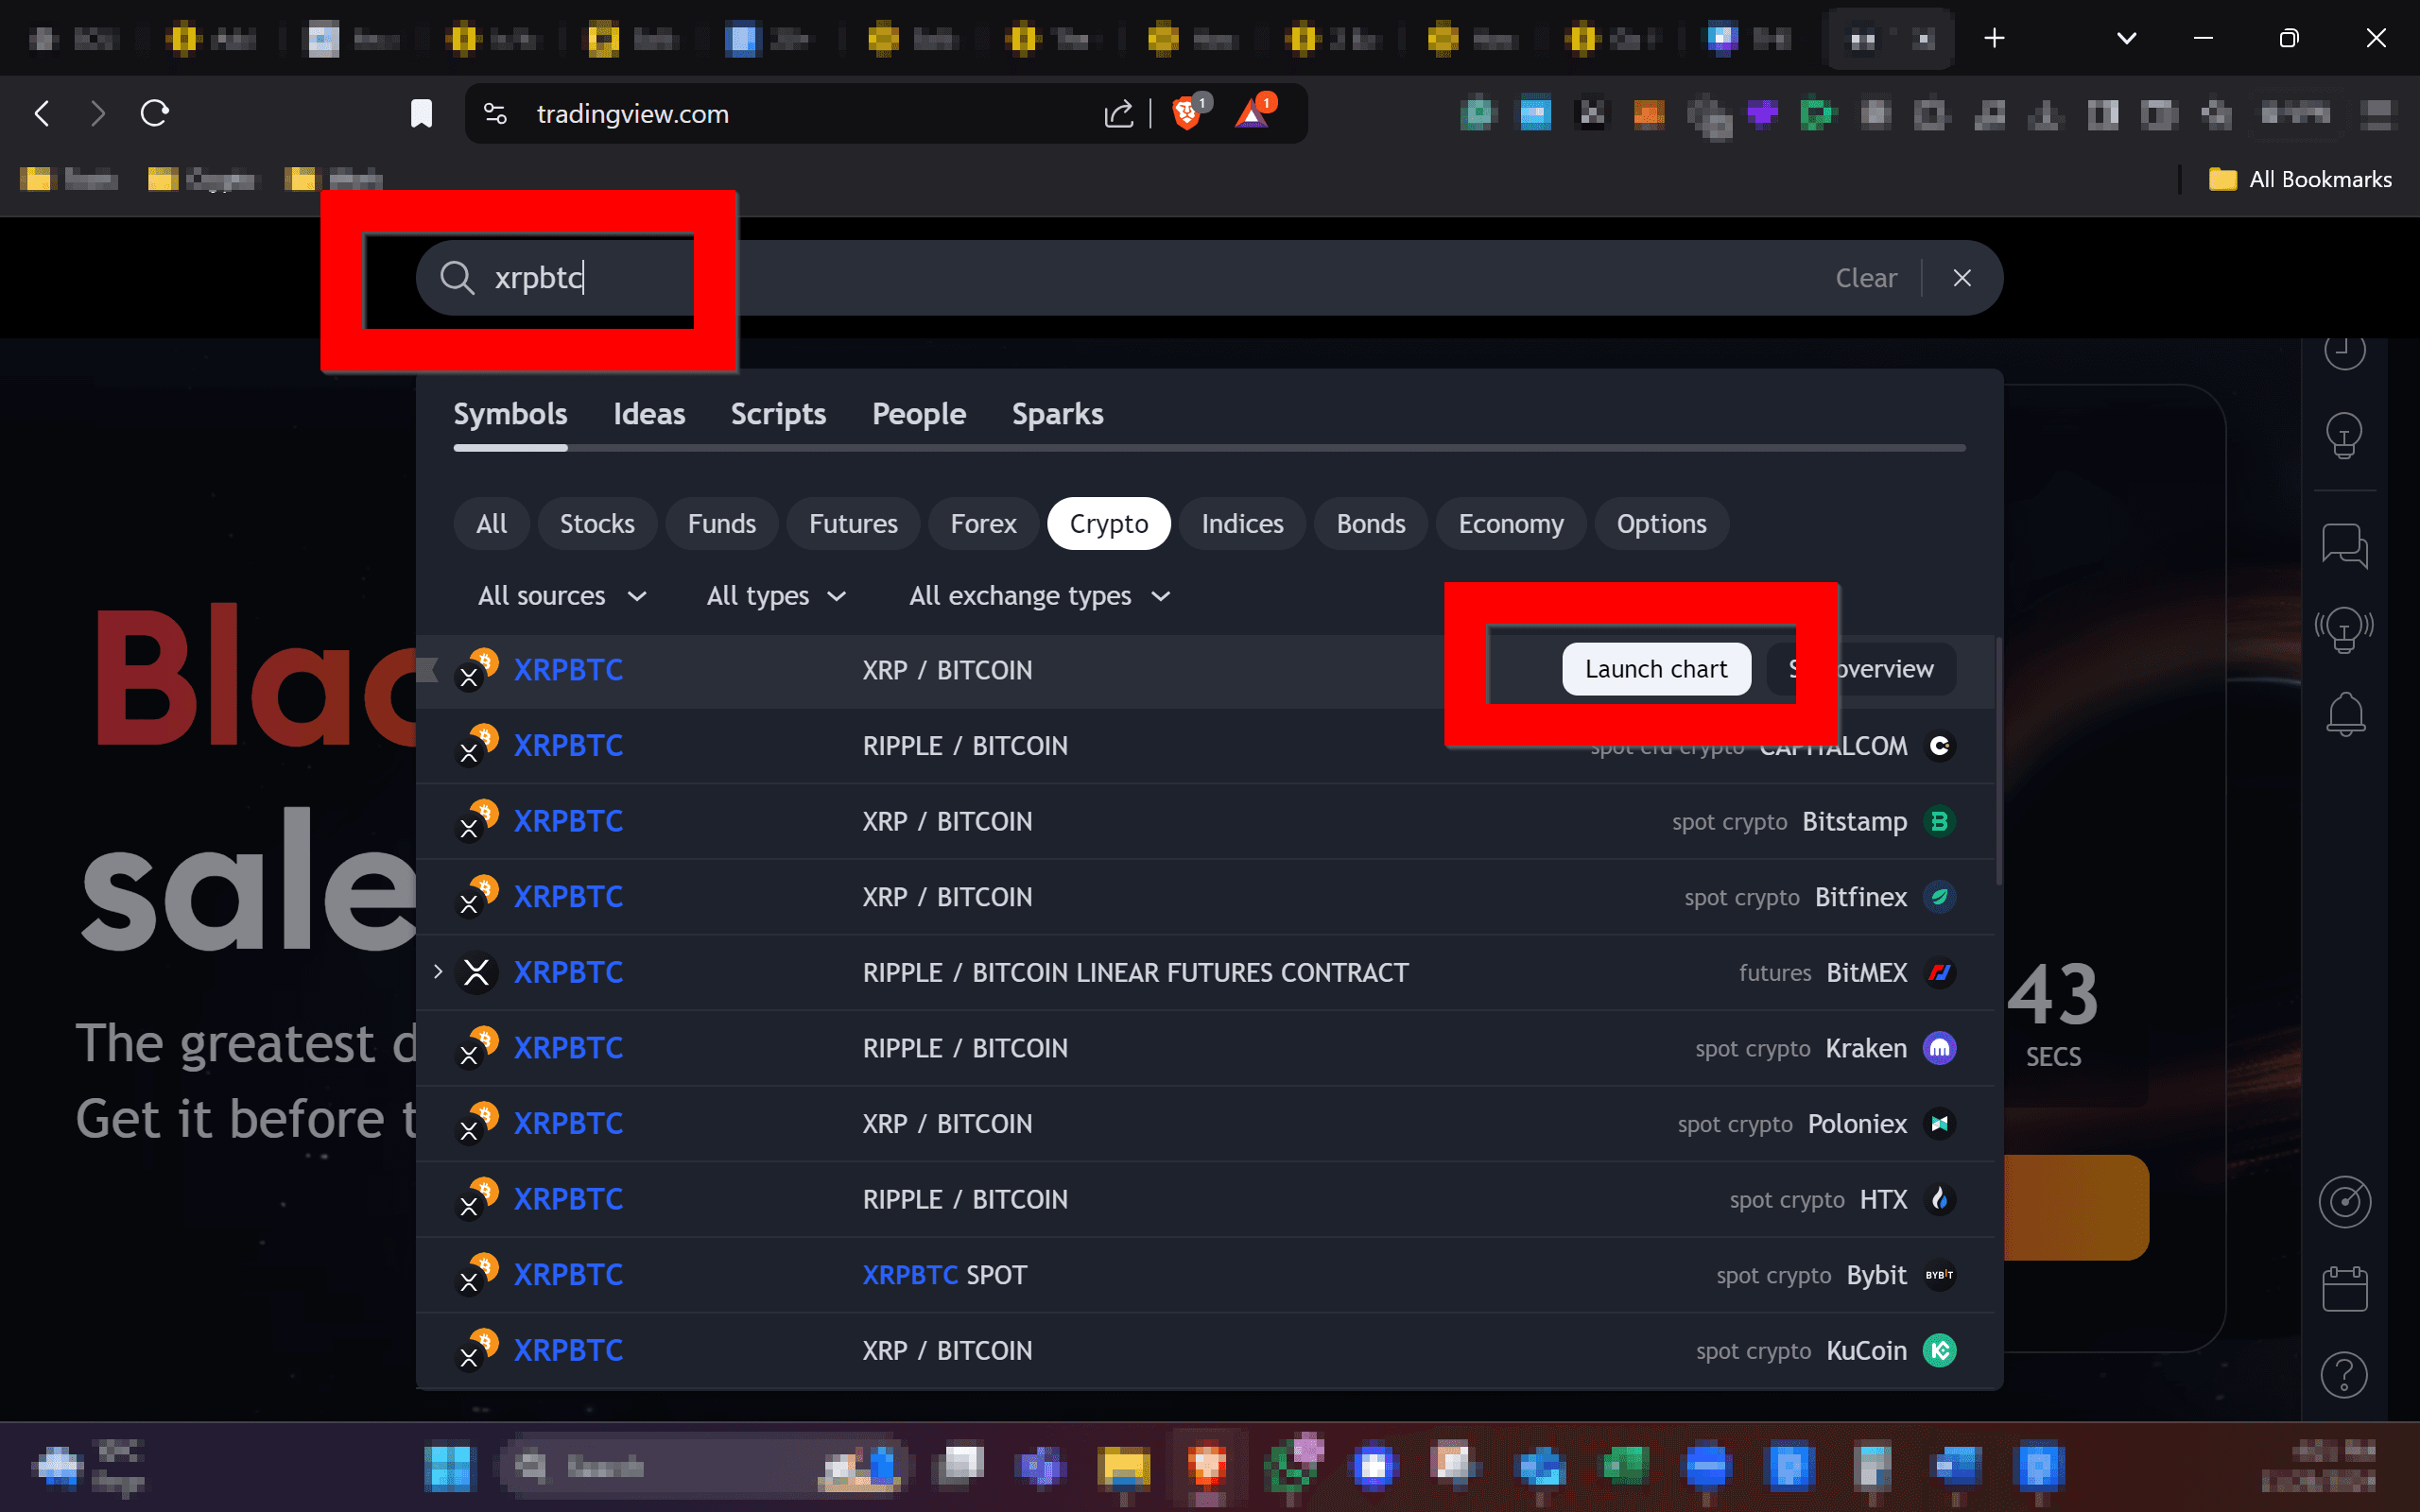
Task: Switch to the Ideas tab
Action: tap(649, 414)
